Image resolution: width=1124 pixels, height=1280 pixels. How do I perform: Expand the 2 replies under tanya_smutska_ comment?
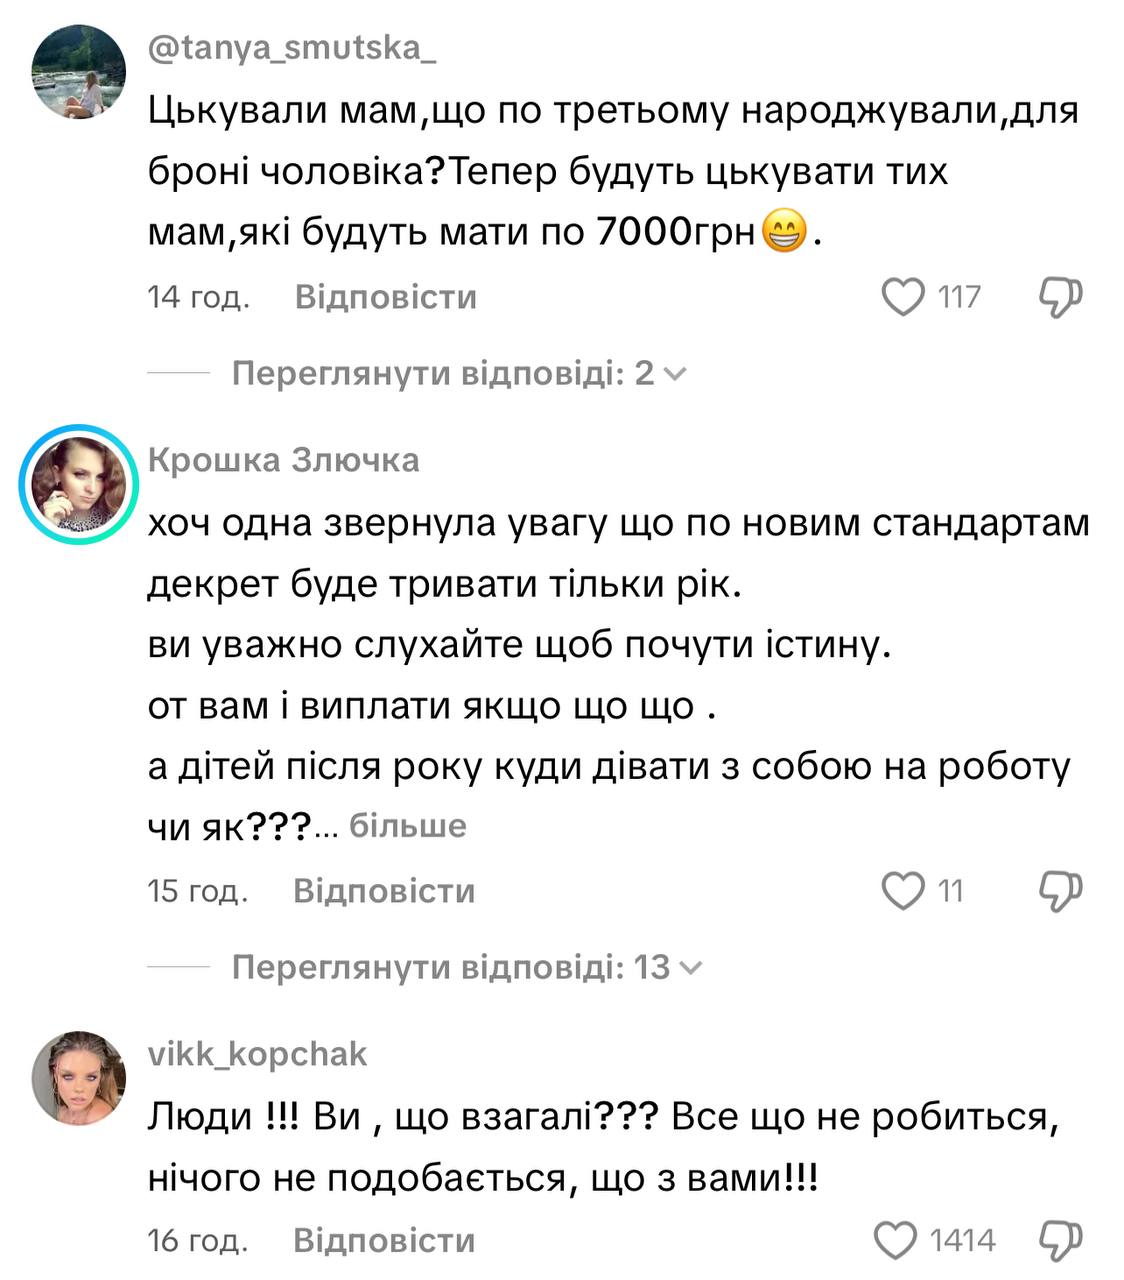pos(460,373)
